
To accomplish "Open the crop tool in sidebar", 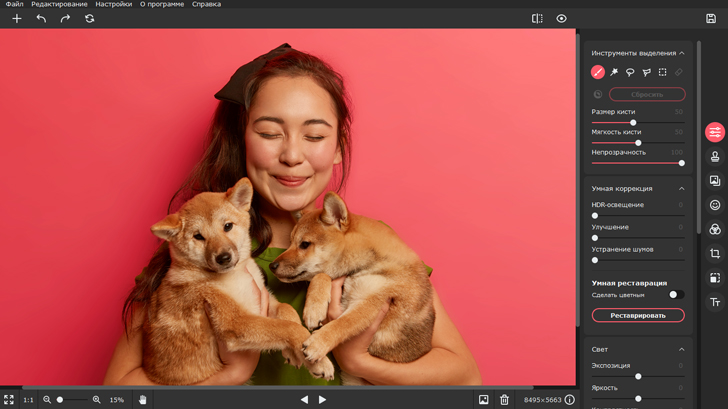I will [x=715, y=254].
